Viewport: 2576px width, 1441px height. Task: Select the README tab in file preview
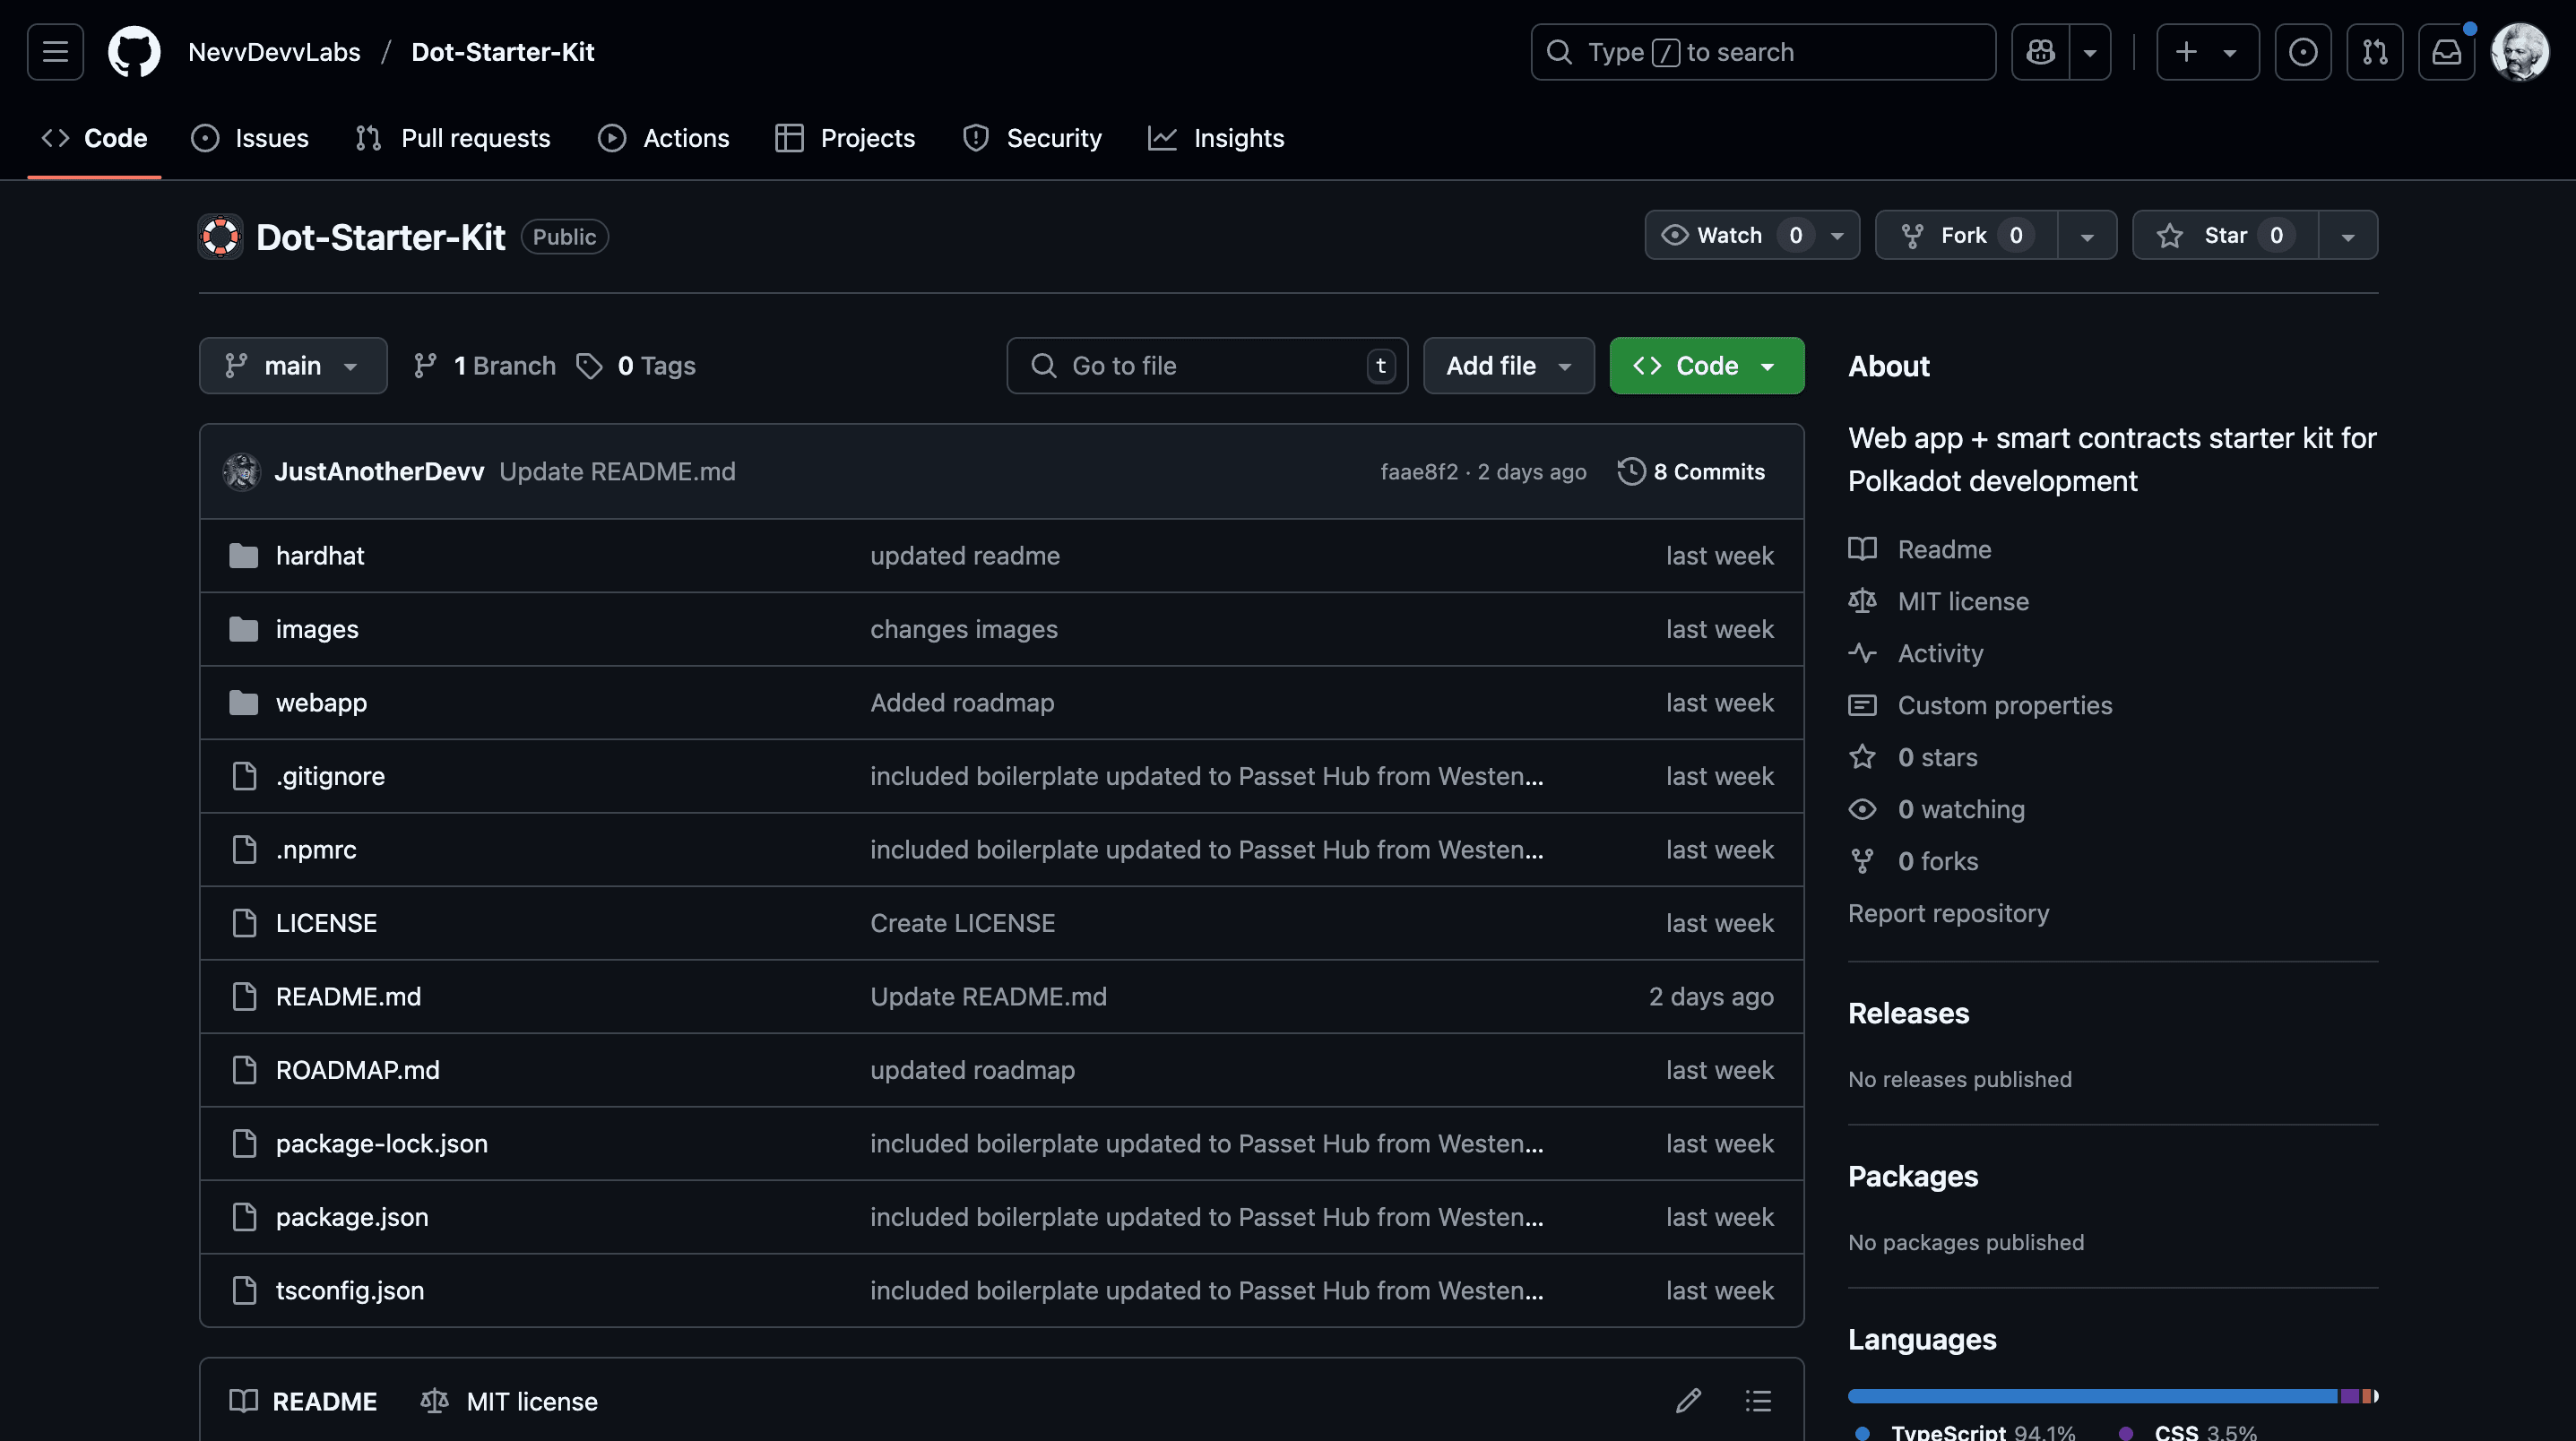point(304,1401)
